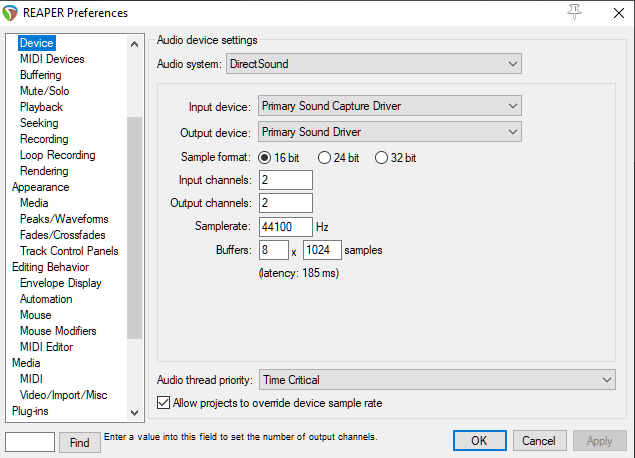Open the Output device dropdown
This screenshot has width=635, height=458.
[x=390, y=132]
